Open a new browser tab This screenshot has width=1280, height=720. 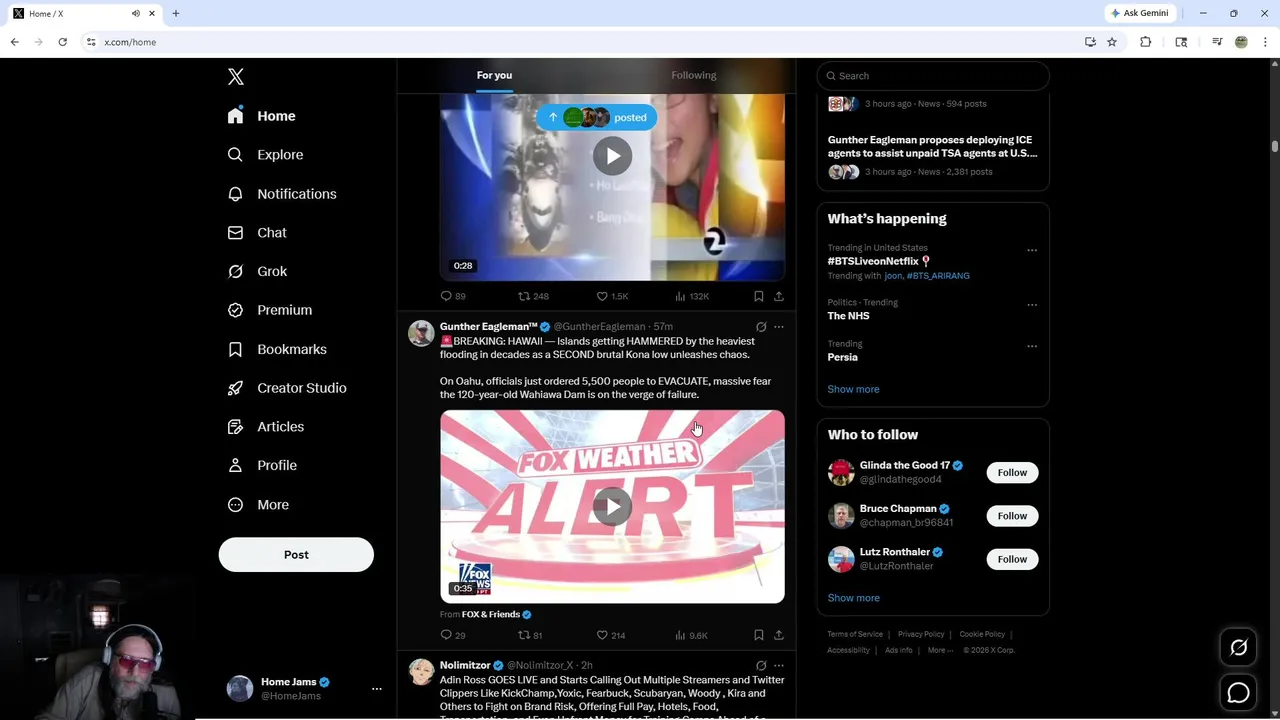[176, 13]
